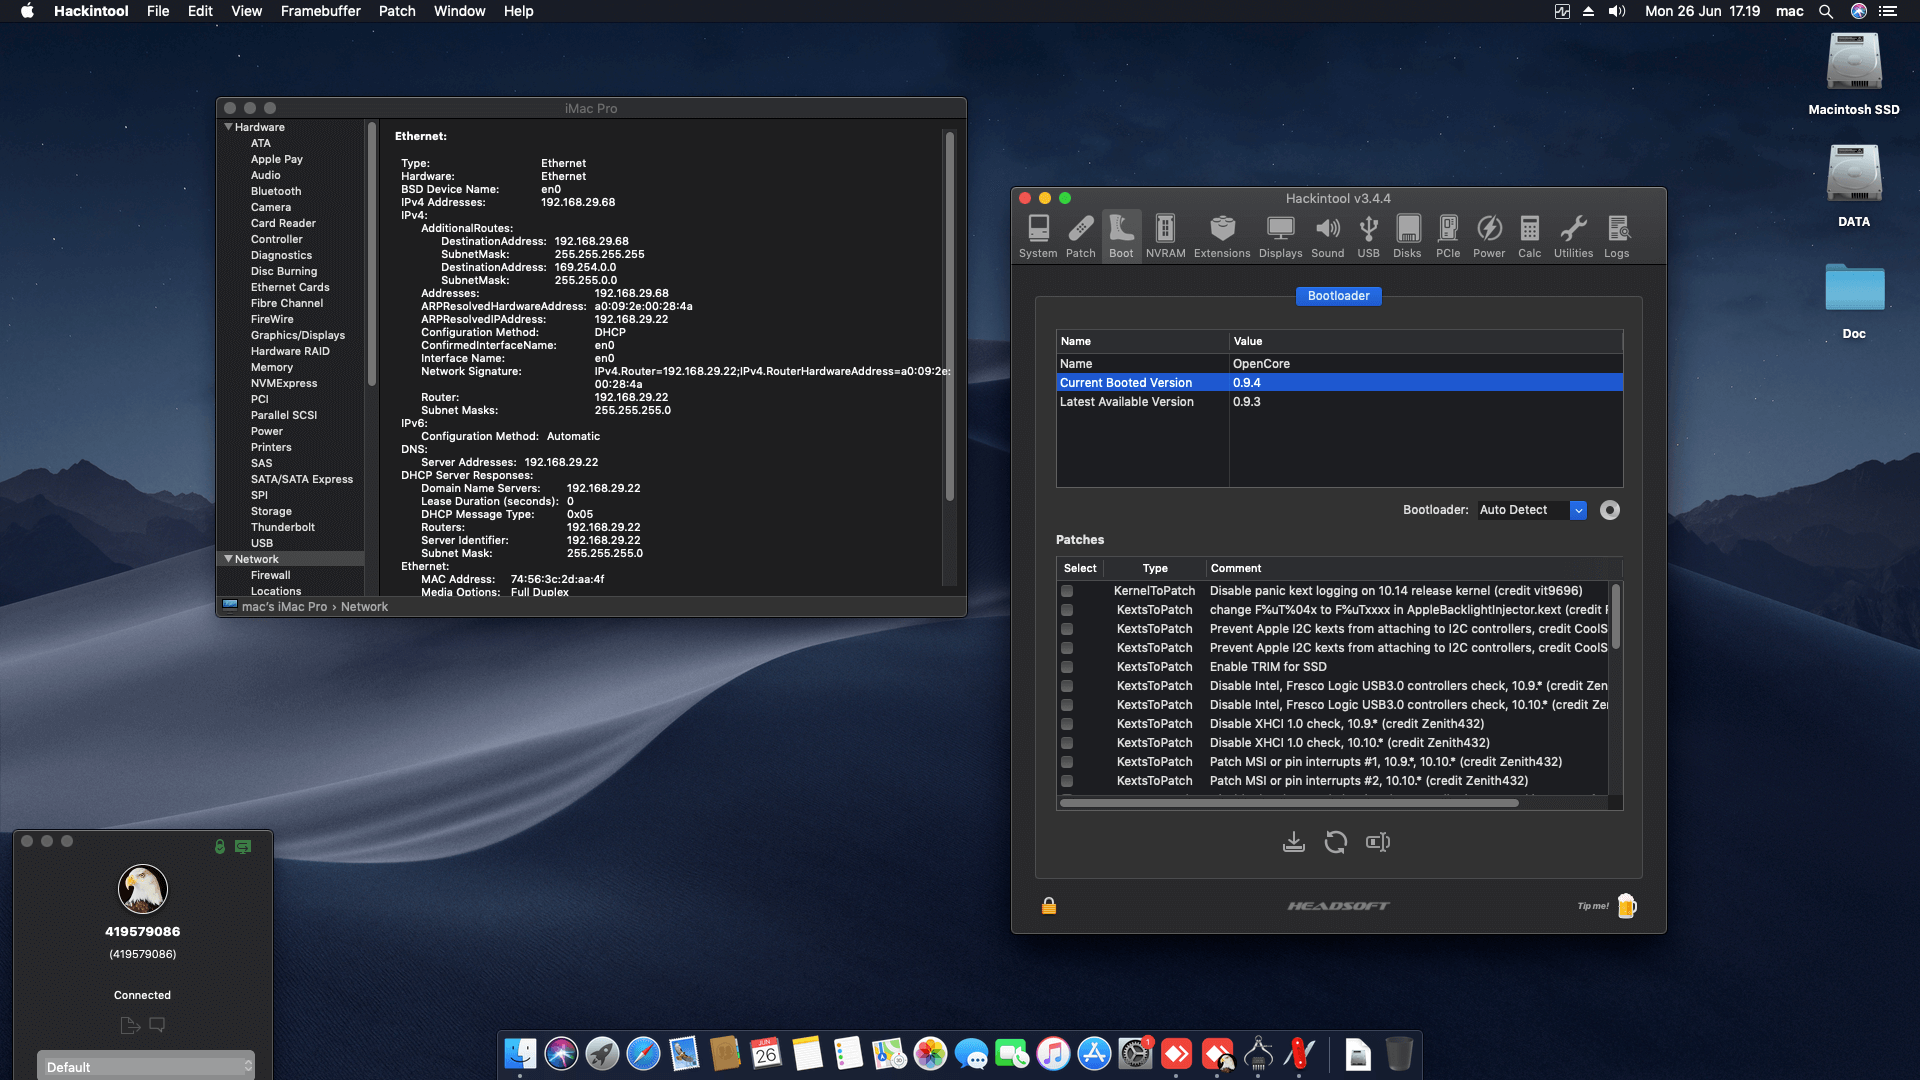This screenshot has height=1080, width=1920.
Task: Tick Patch MSI or pin interrupts #1 checkbox
Action: [x=1067, y=762]
